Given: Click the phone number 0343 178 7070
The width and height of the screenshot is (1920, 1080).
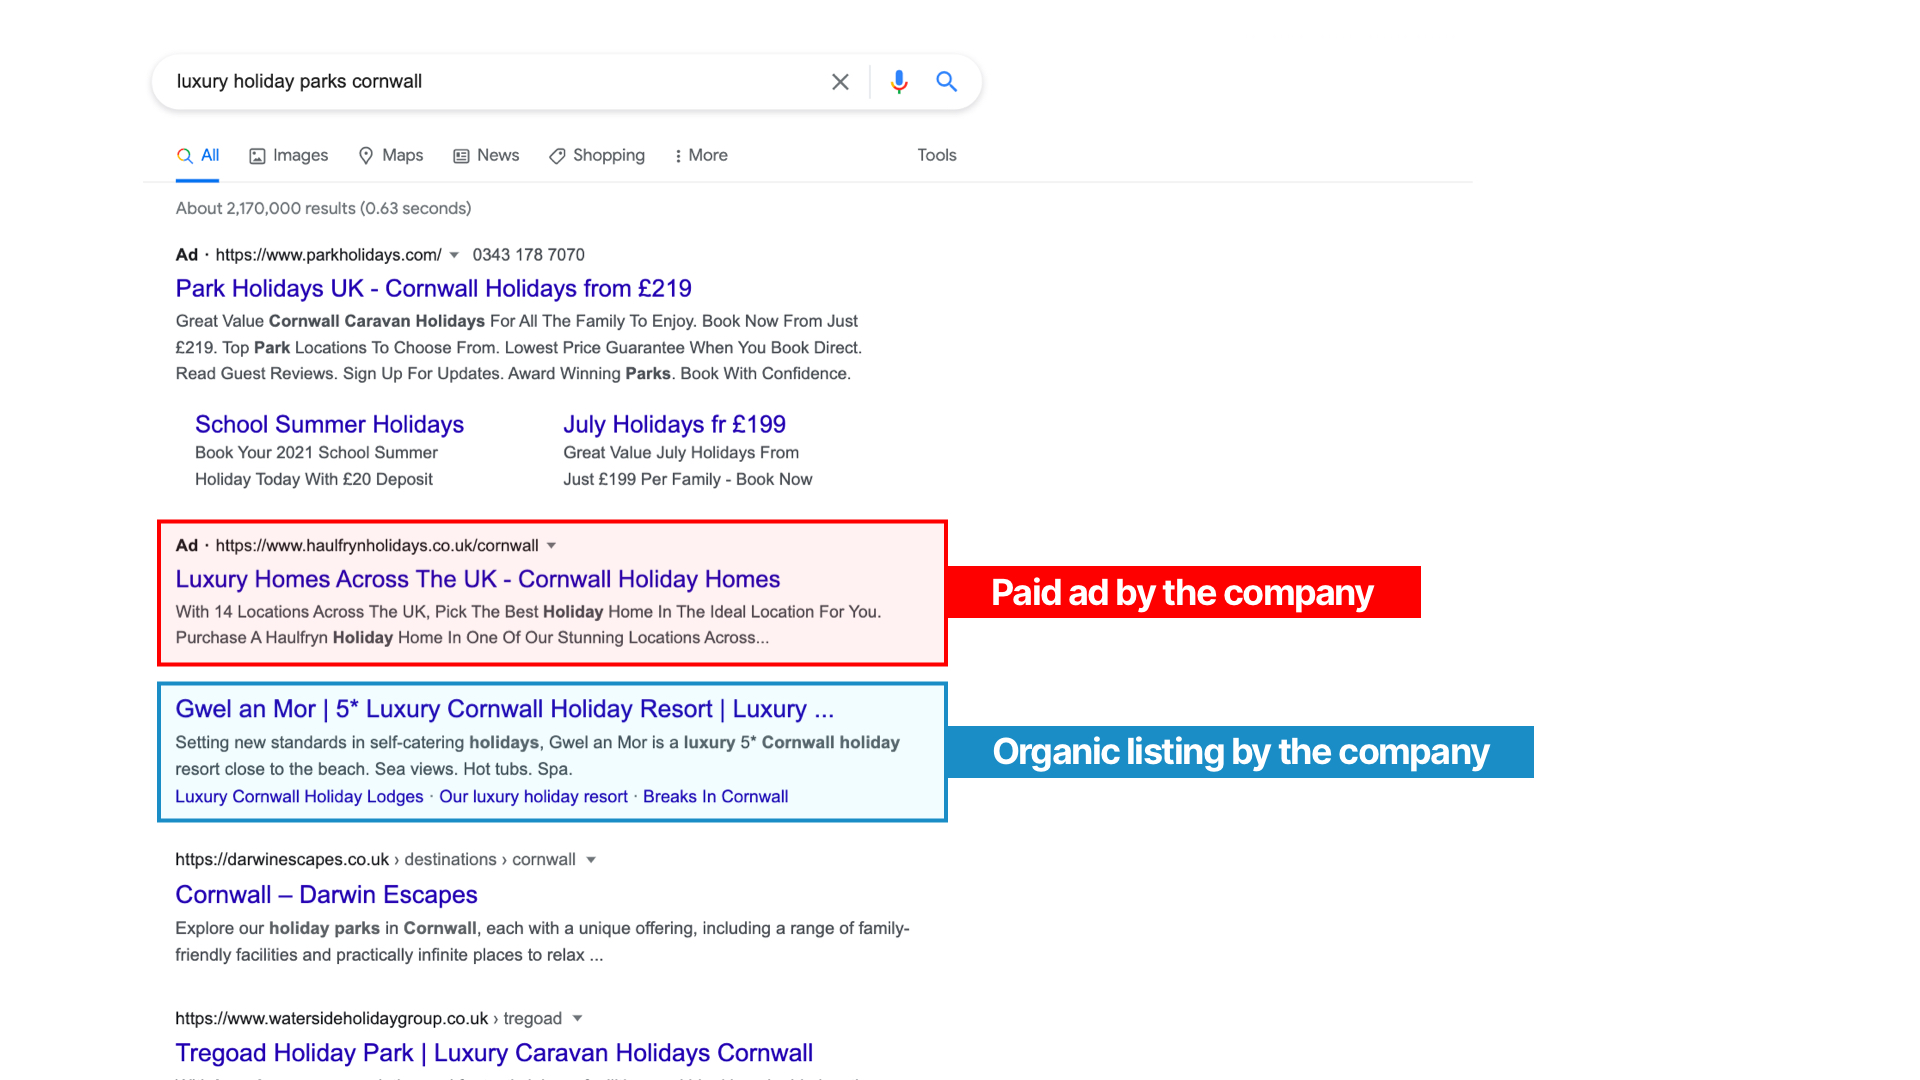Looking at the screenshot, I should 528,255.
